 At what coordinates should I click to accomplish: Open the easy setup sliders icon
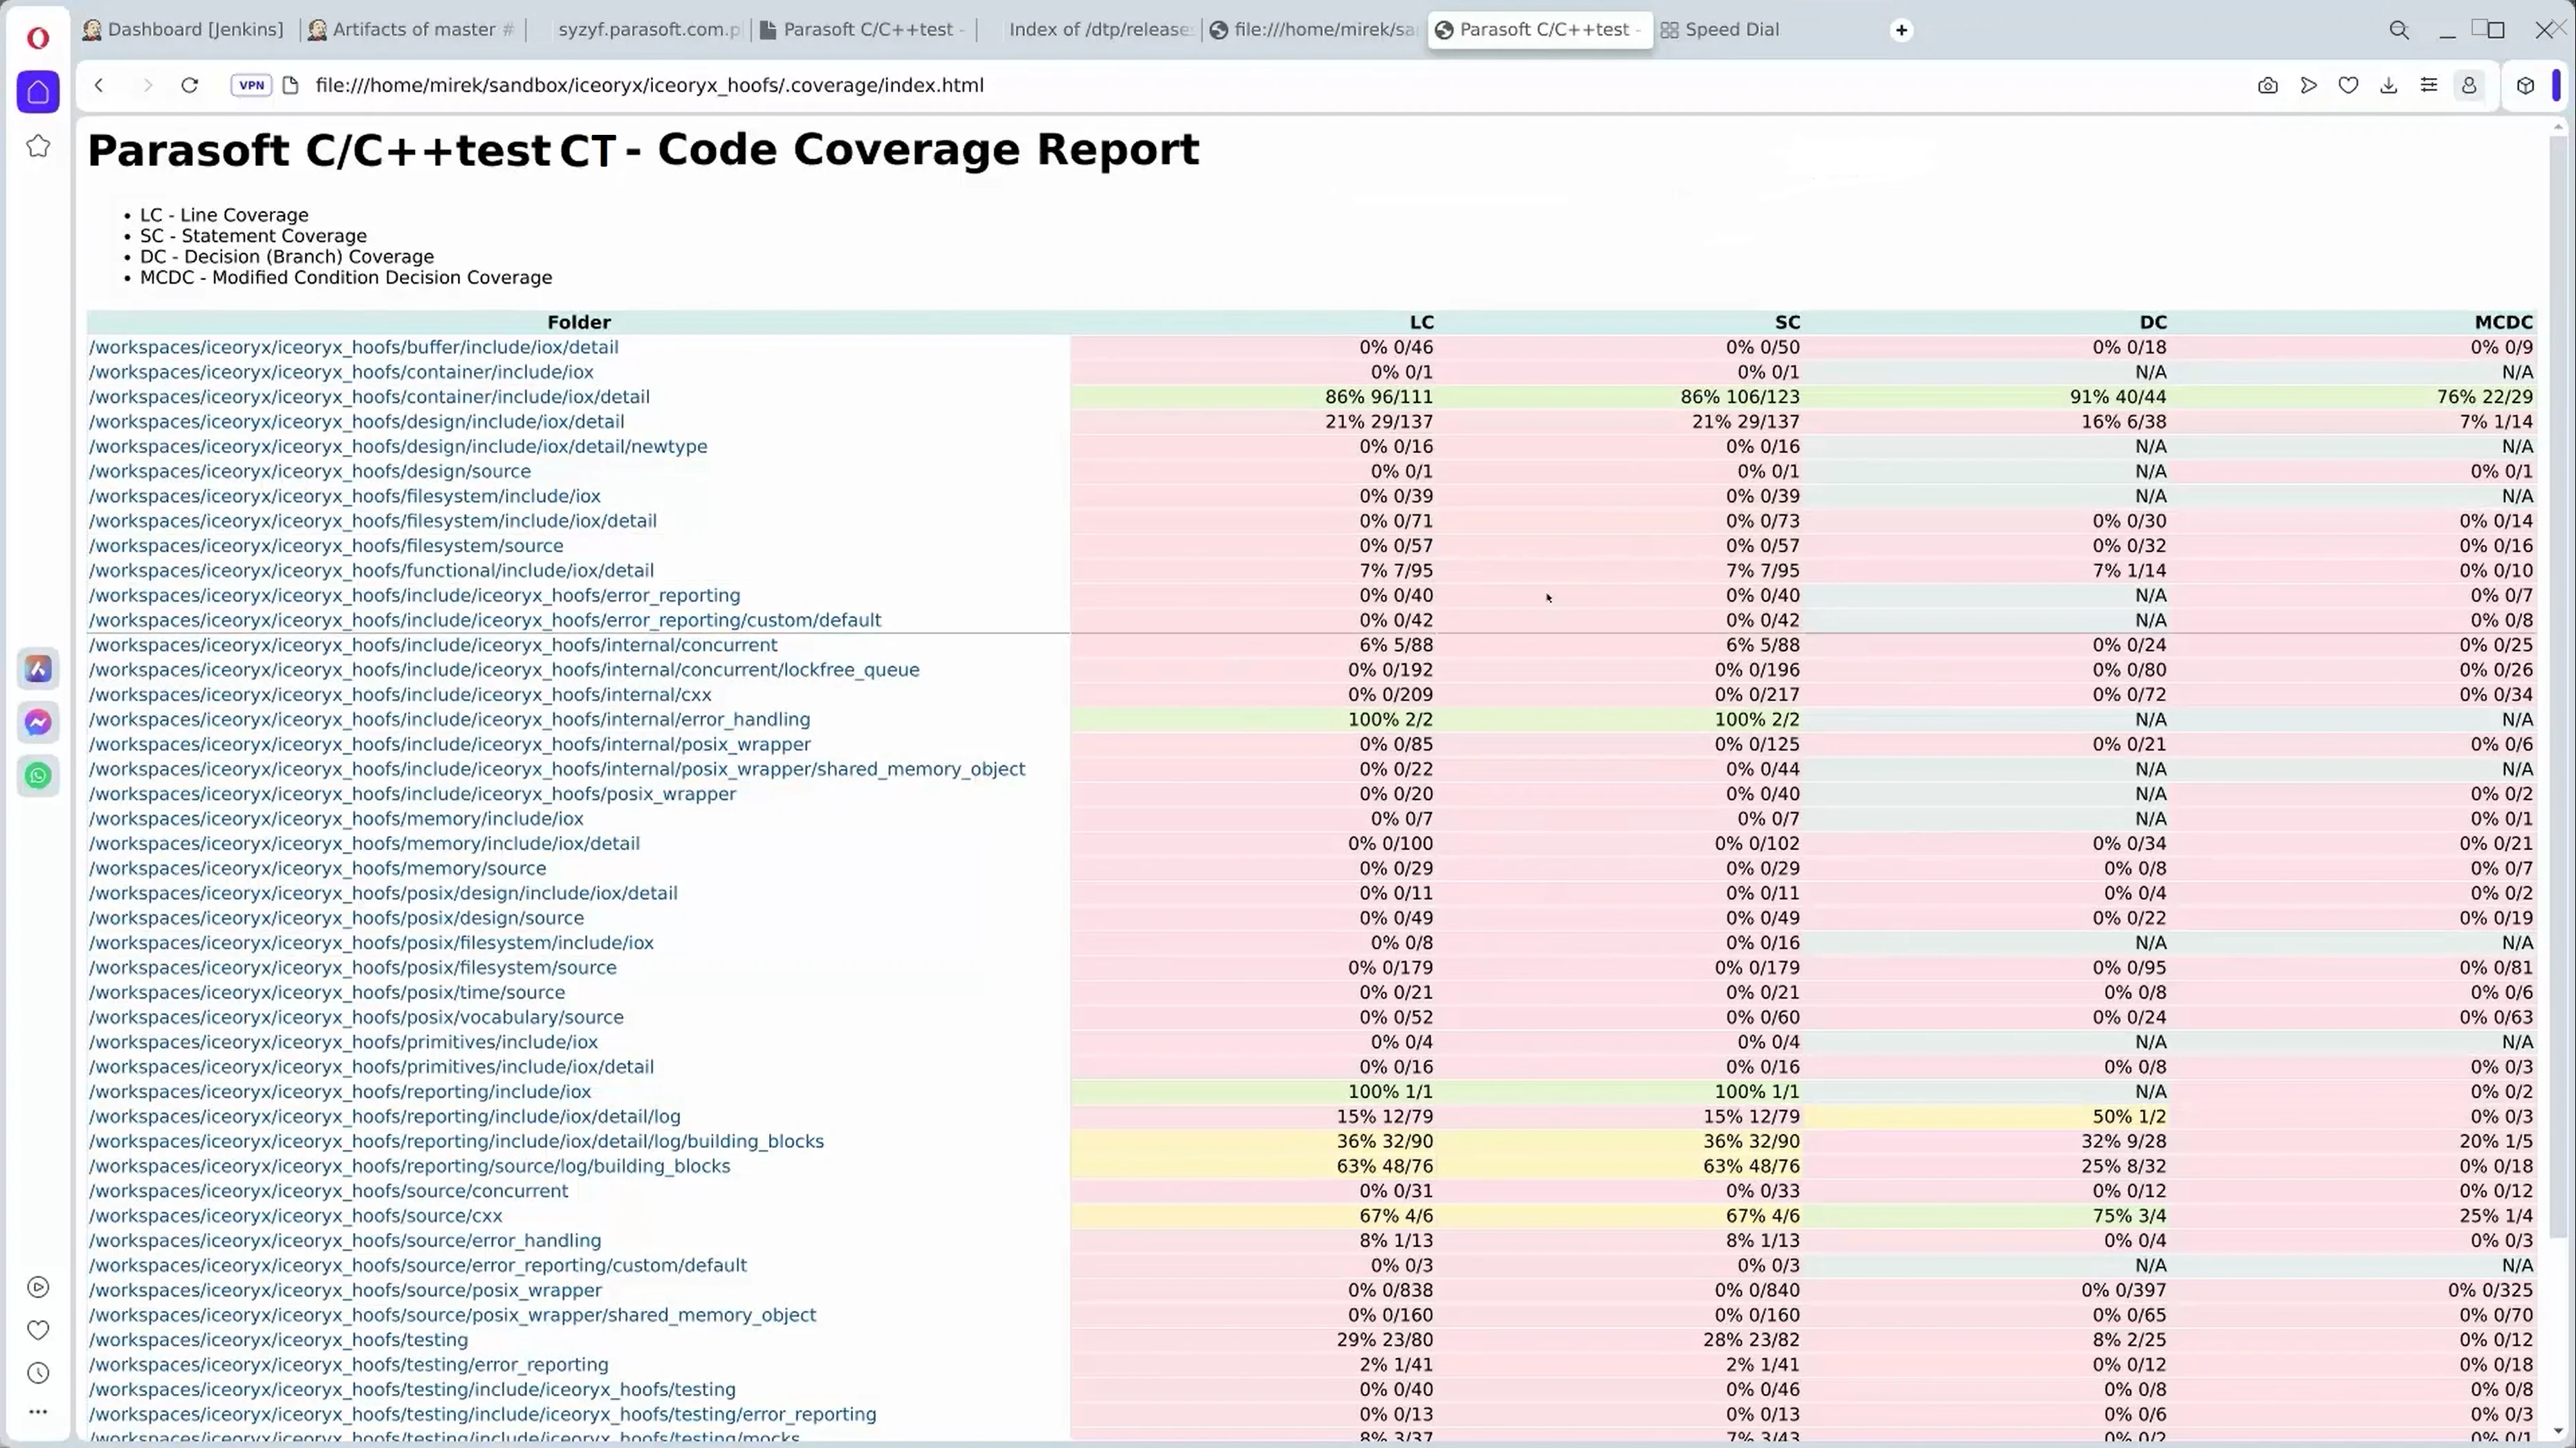coord(2428,85)
